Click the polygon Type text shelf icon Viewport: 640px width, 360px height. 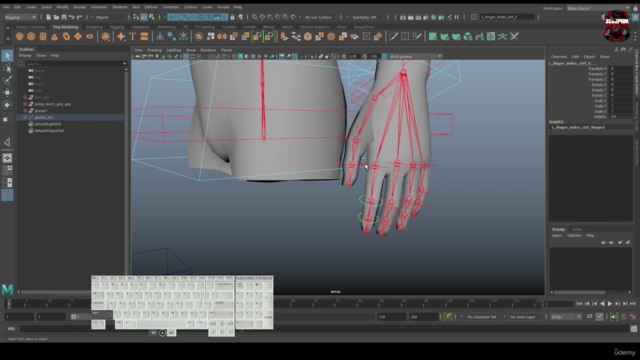133,37
